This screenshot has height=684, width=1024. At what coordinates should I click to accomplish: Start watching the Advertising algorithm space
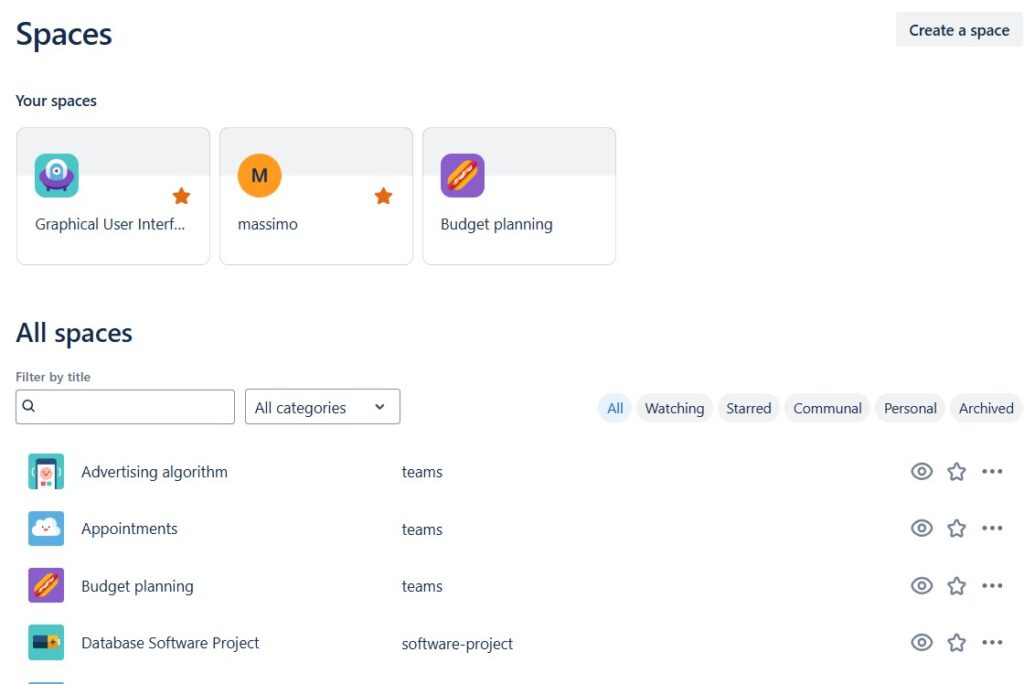pos(921,471)
